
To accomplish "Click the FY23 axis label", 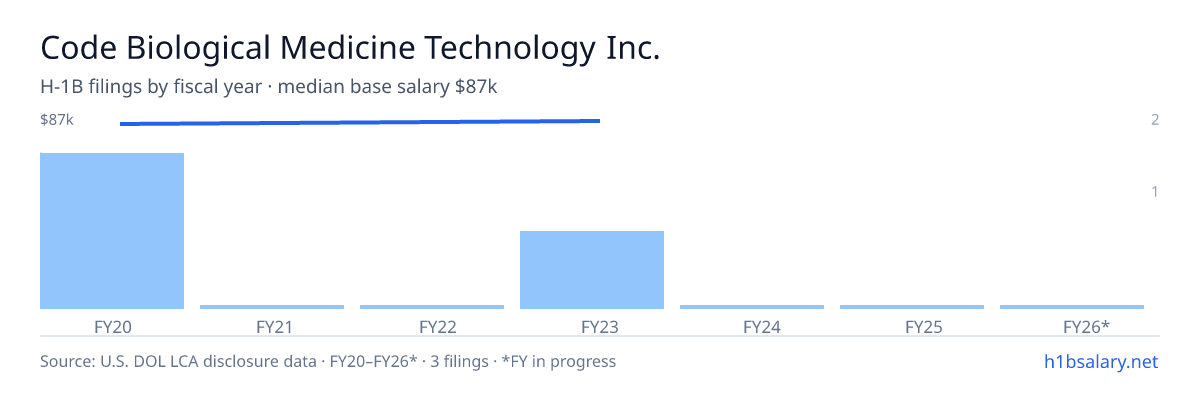I will click(592, 326).
